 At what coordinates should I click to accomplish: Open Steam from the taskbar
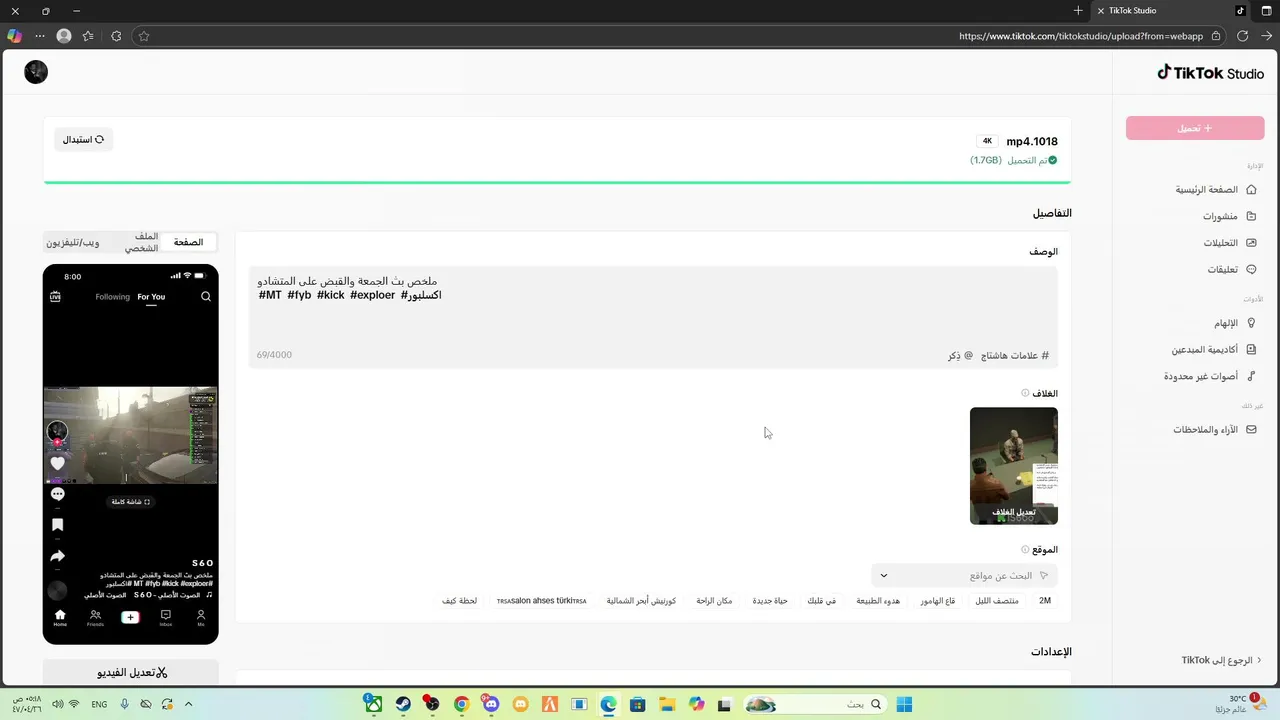[403, 704]
